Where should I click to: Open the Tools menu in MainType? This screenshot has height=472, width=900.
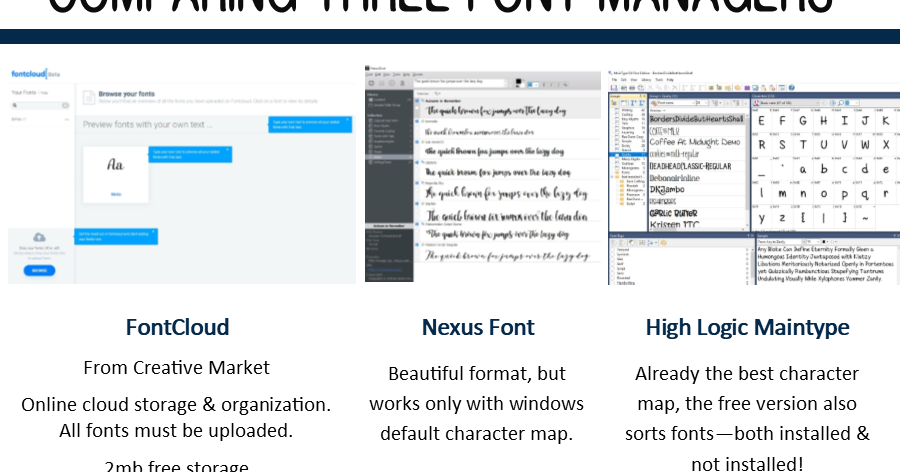tap(659, 80)
